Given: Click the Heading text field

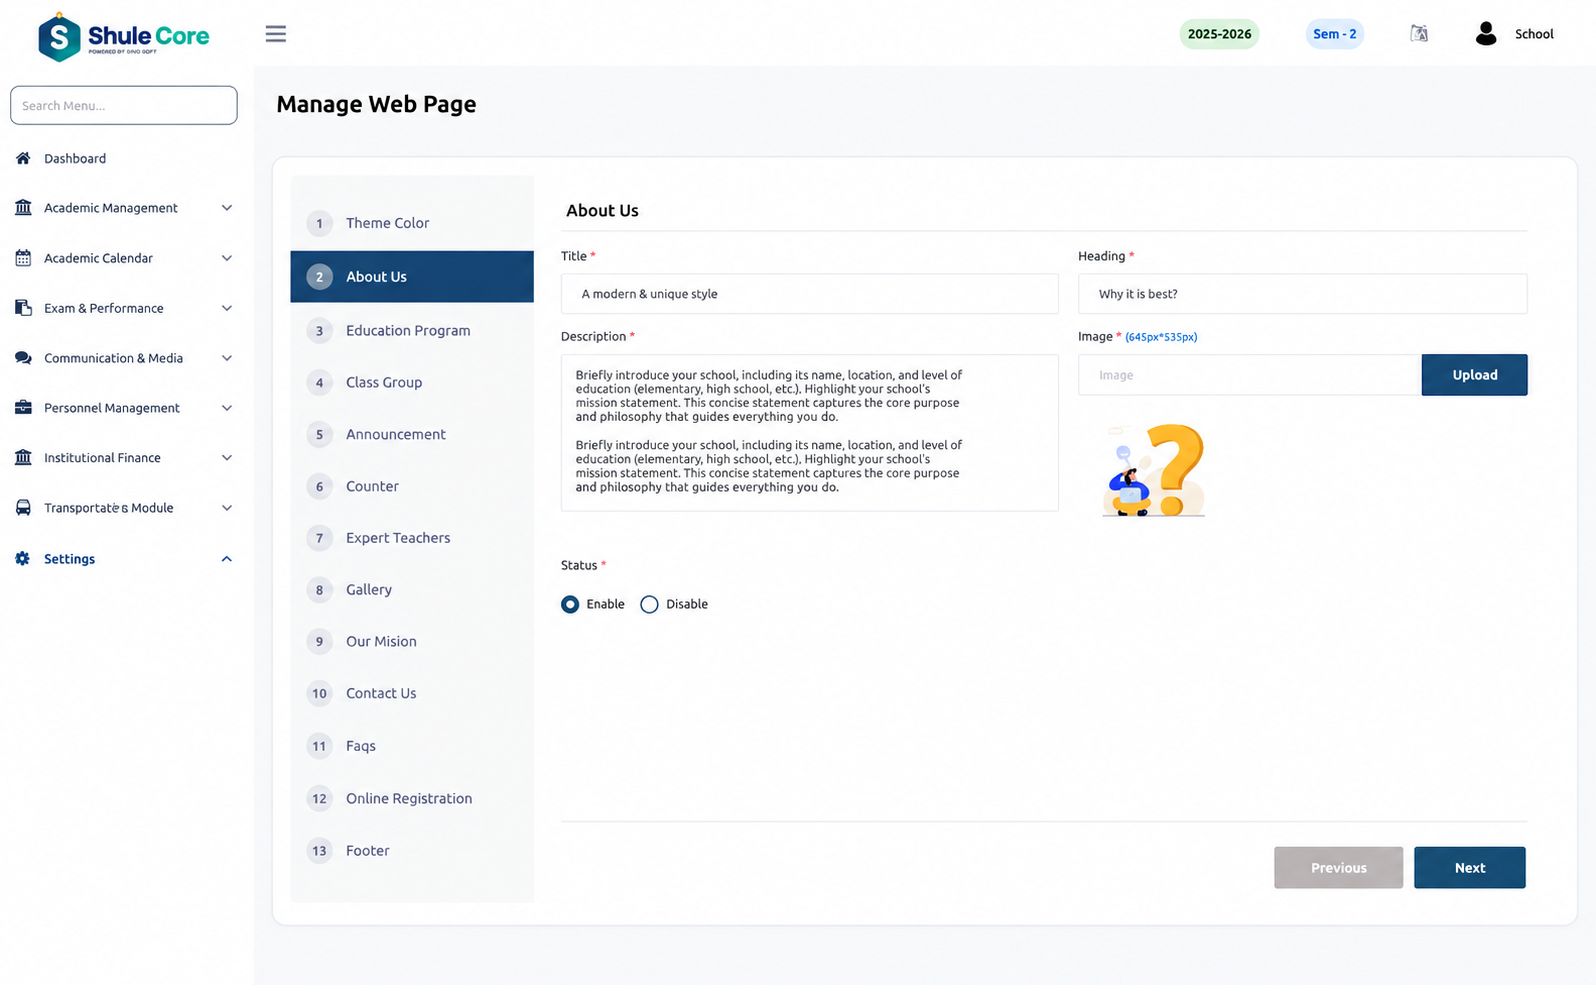Looking at the screenshot, I should click(1302, 294).
